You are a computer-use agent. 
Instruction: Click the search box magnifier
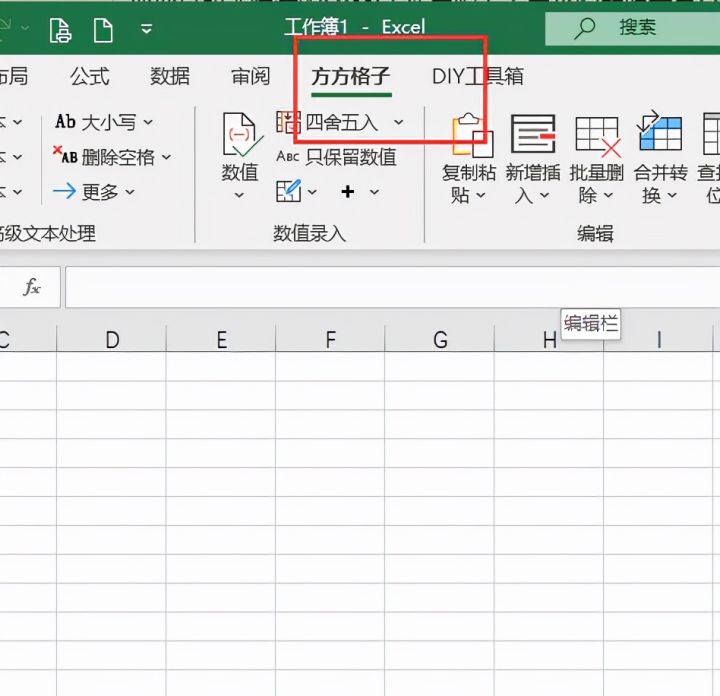[585, 29]
